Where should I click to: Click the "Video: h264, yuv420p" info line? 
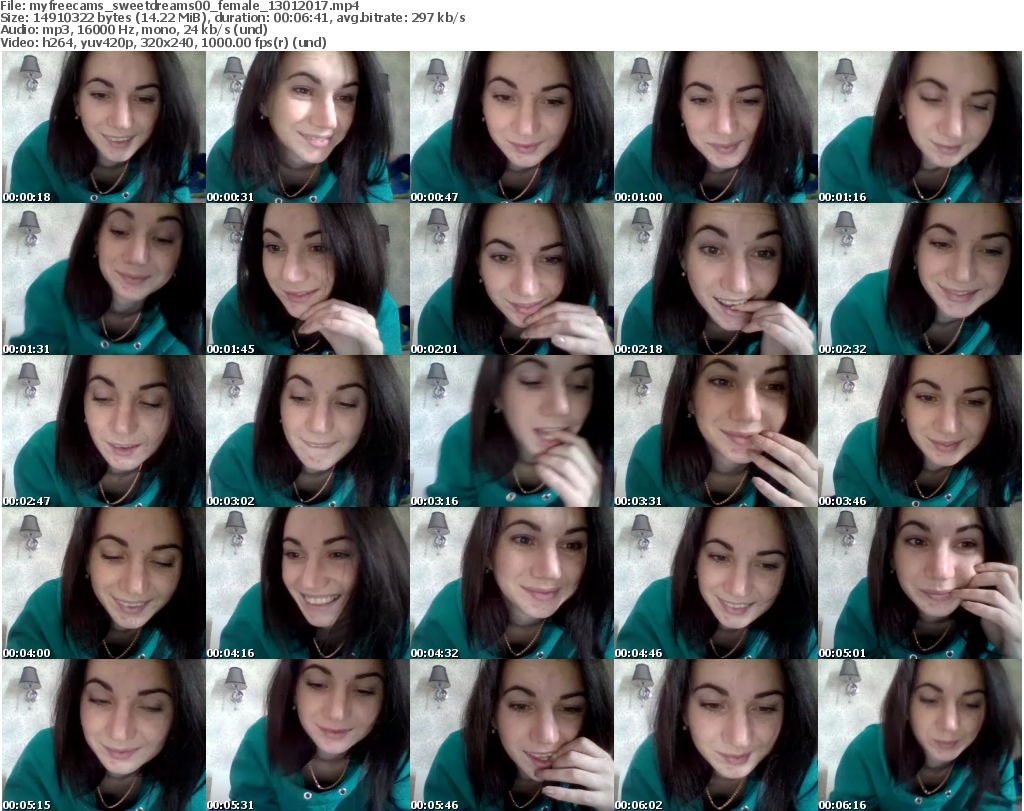[x=163, y=42]
